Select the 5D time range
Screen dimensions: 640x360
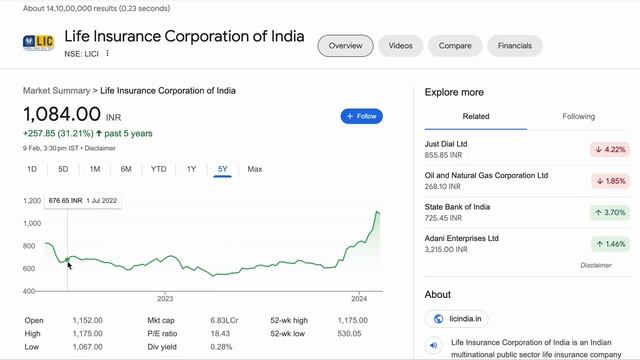pyautogui.click(x=63, y=169)
